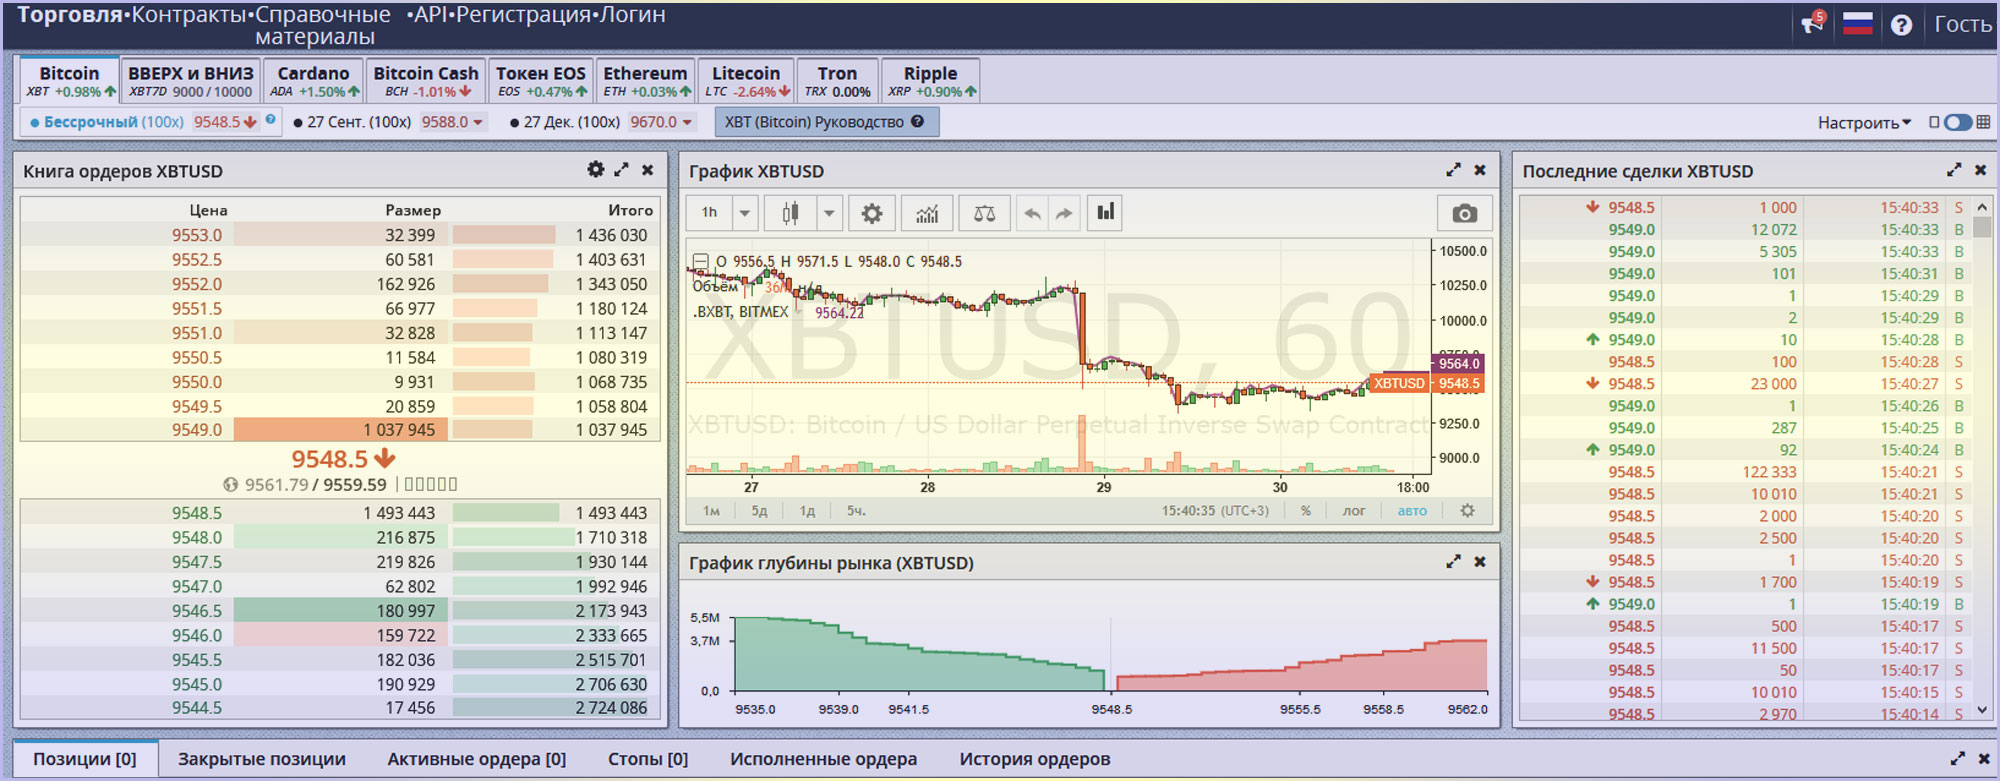
Task: Open the Активные ордера [0] tab
Action: [x=476, y=759]
